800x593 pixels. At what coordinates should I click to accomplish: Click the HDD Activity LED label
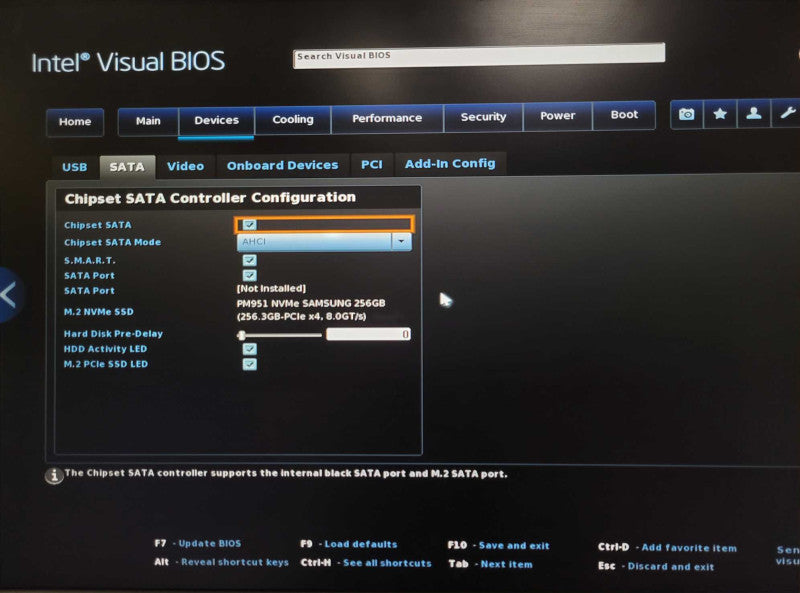[x=105, y=349]
